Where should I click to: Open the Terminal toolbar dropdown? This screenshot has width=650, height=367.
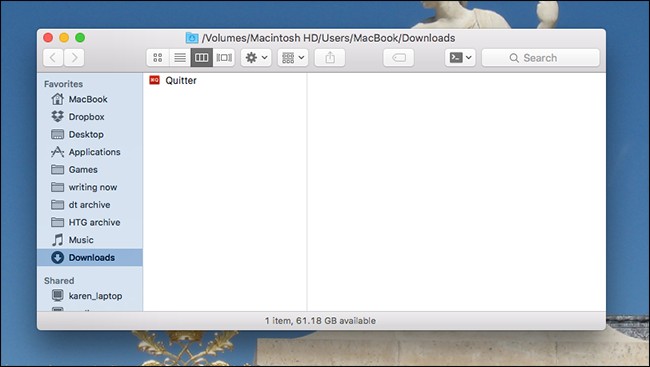(x=460, y=58)
